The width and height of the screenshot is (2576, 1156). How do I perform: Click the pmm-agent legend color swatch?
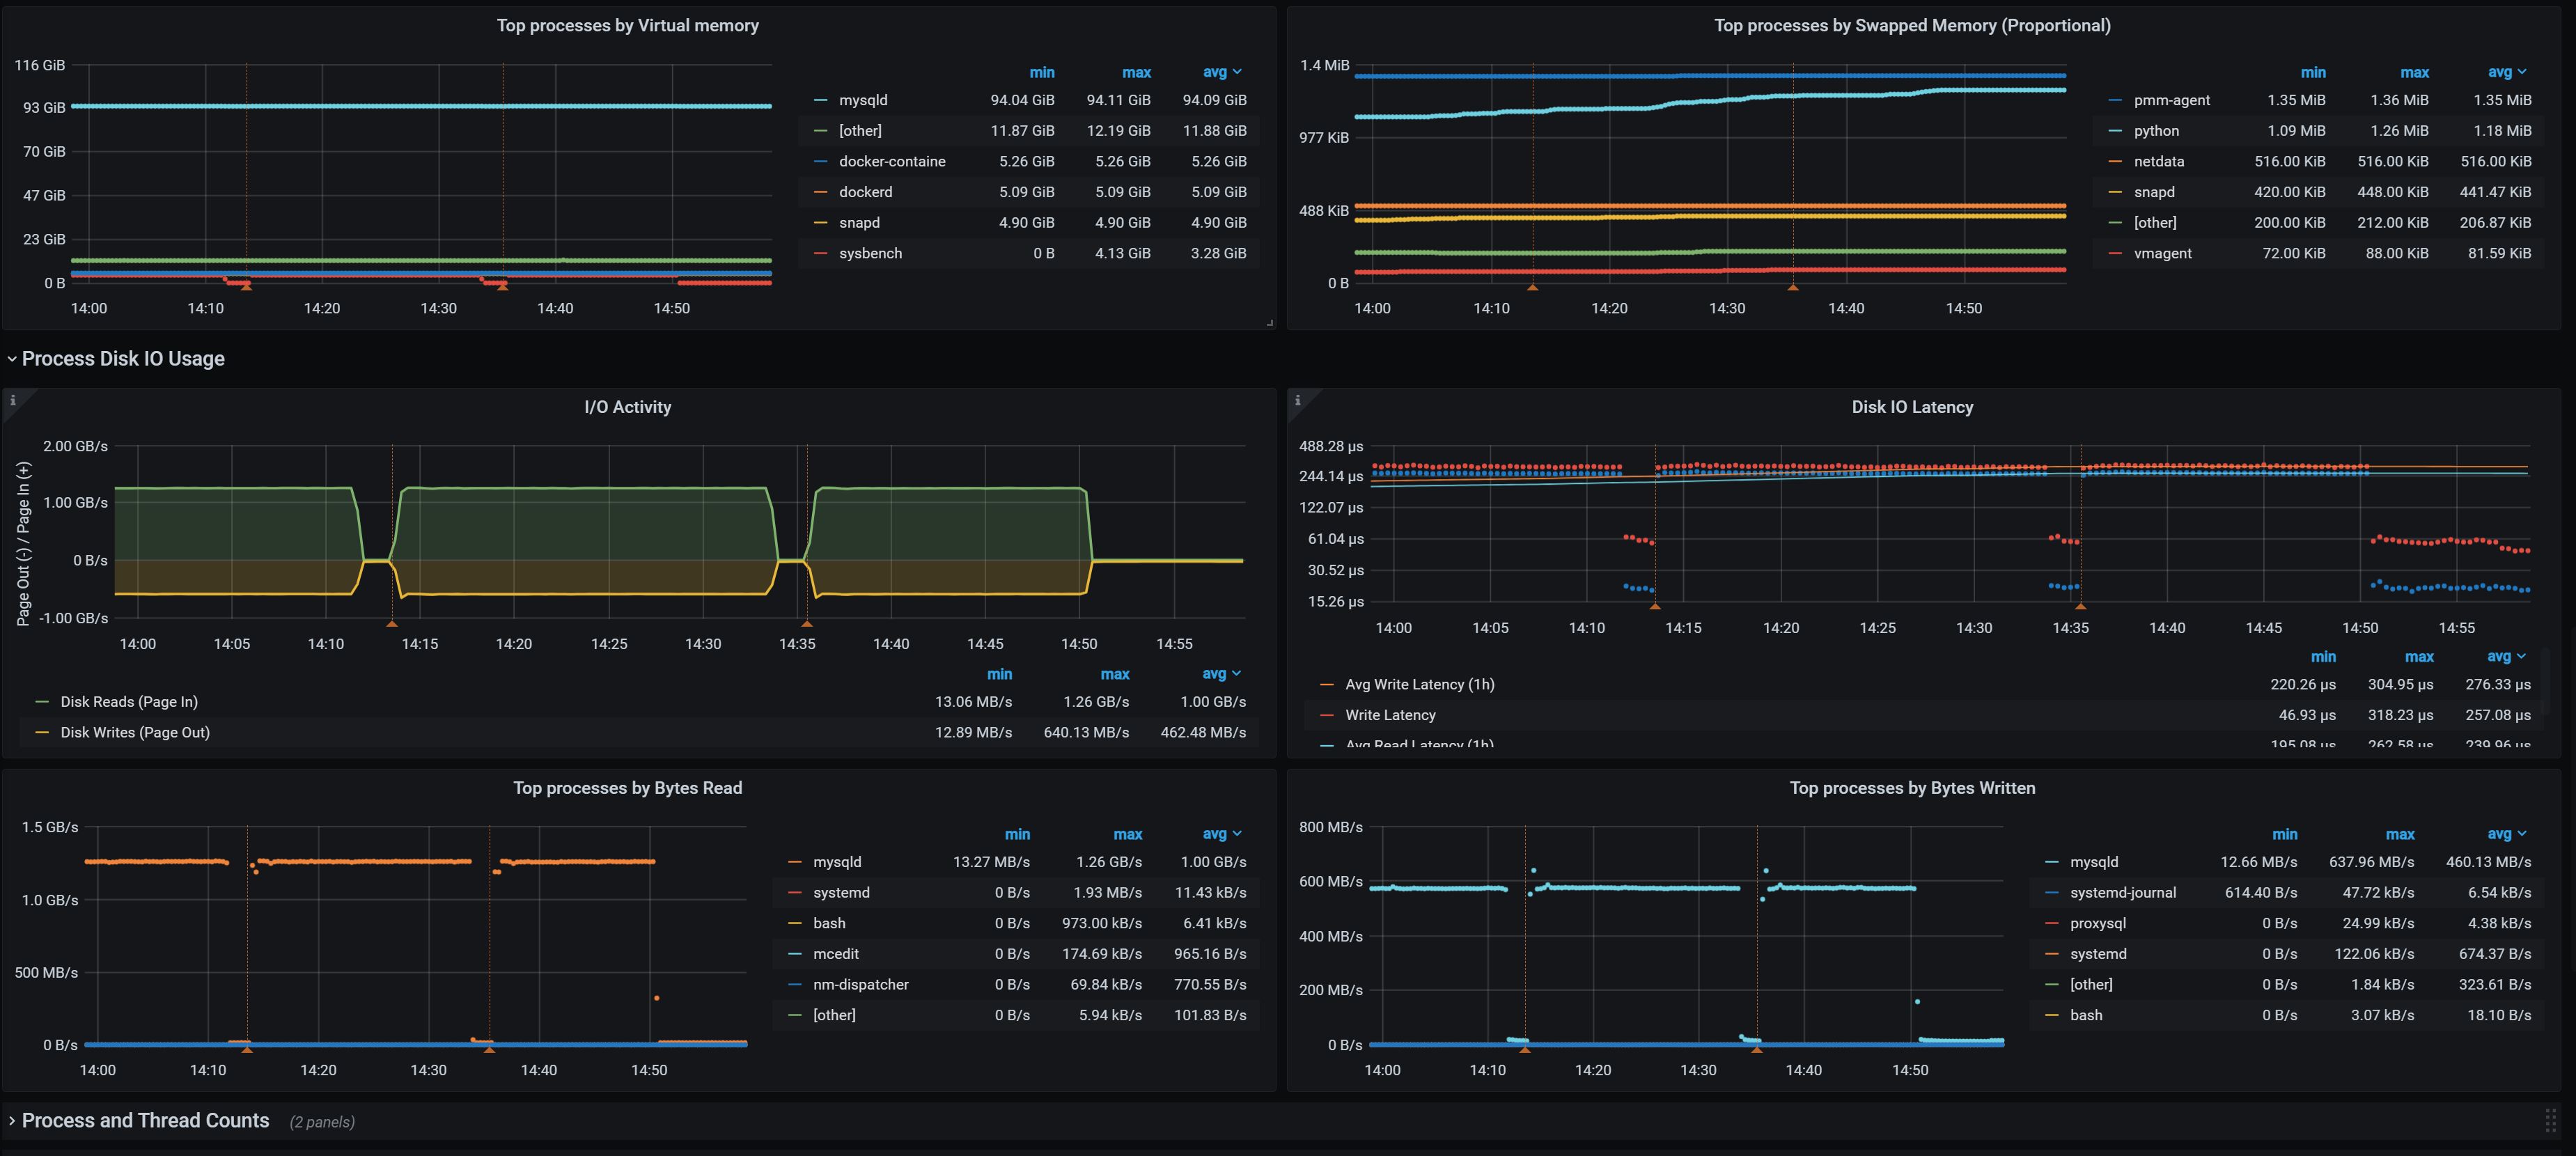tap(2115, 100)
